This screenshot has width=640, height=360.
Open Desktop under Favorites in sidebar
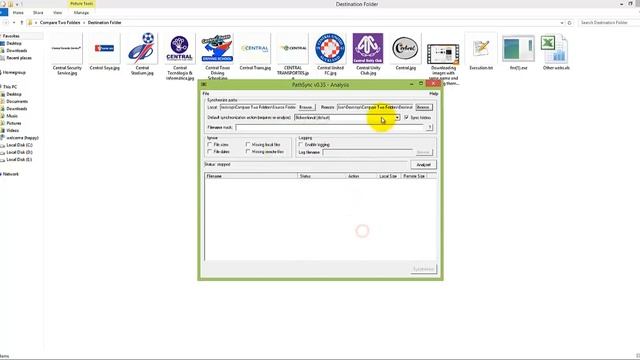(14, 43)
